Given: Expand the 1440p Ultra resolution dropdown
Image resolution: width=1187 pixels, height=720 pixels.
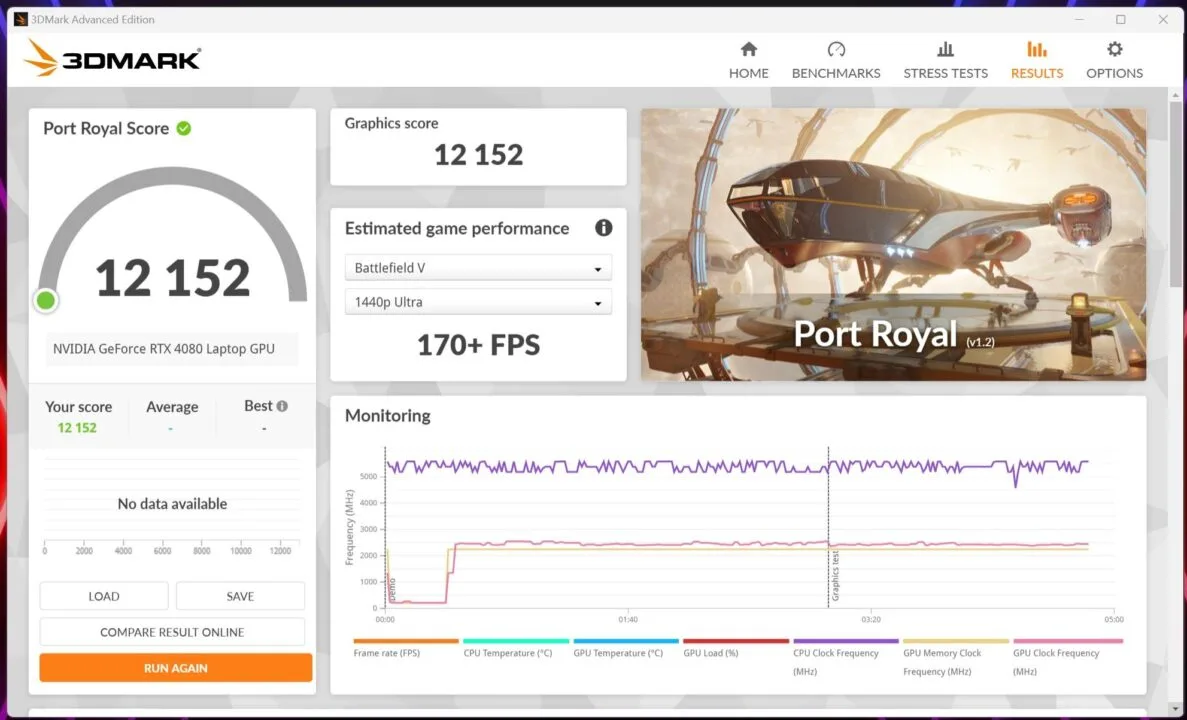Looking at the screenshot, I should [x=478, y=302].
